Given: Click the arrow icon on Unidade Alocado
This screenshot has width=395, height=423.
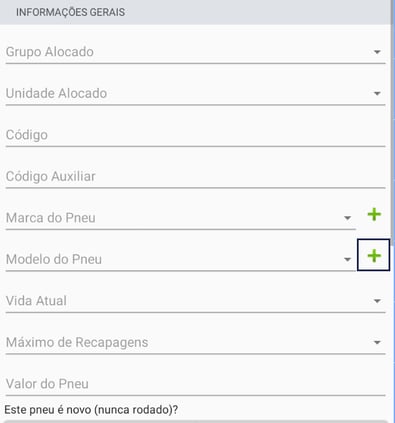Looking at the screenshot, I should click(x=377, y=93).
